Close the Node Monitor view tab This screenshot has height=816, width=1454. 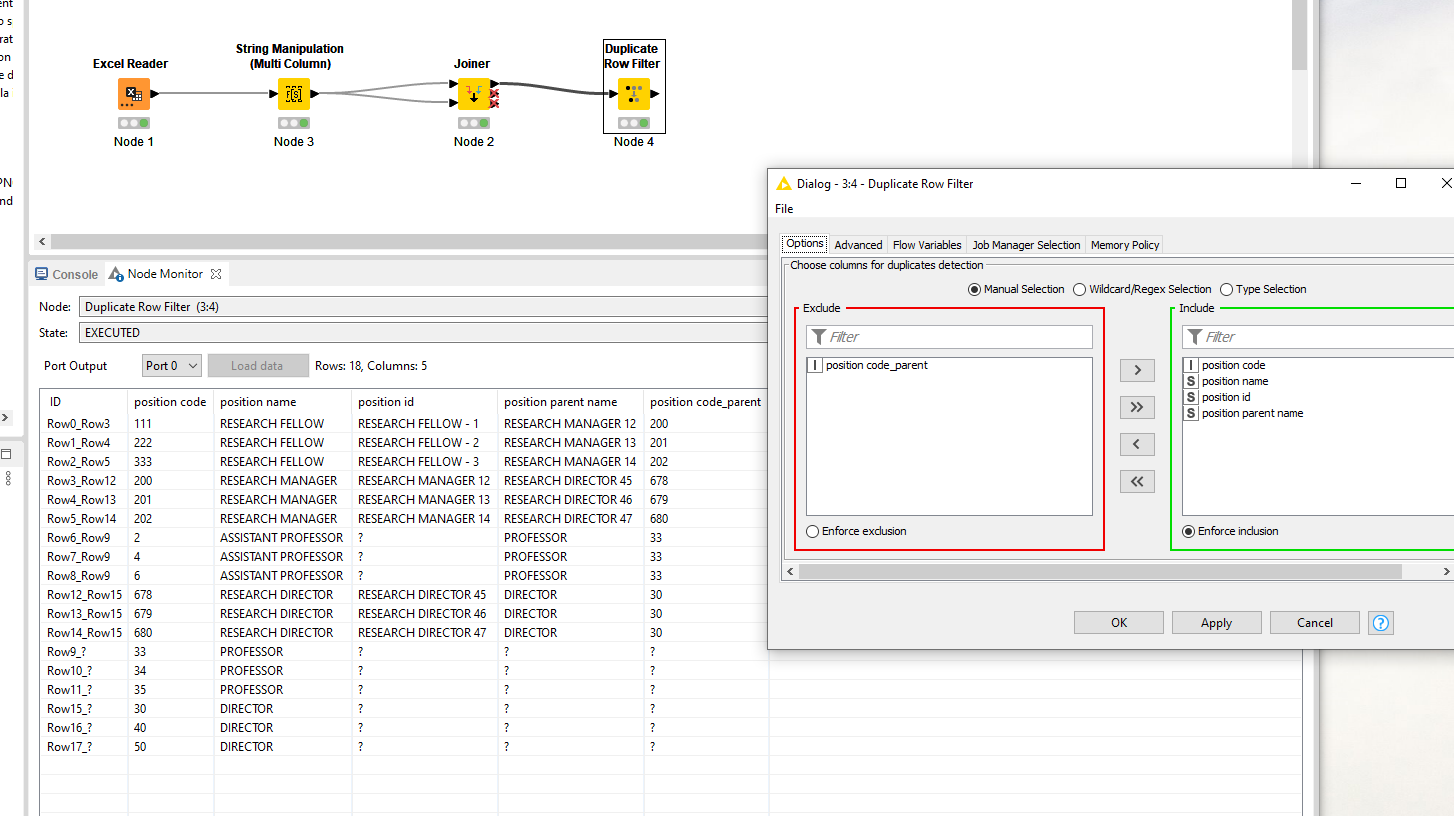[x=215, y=273]
